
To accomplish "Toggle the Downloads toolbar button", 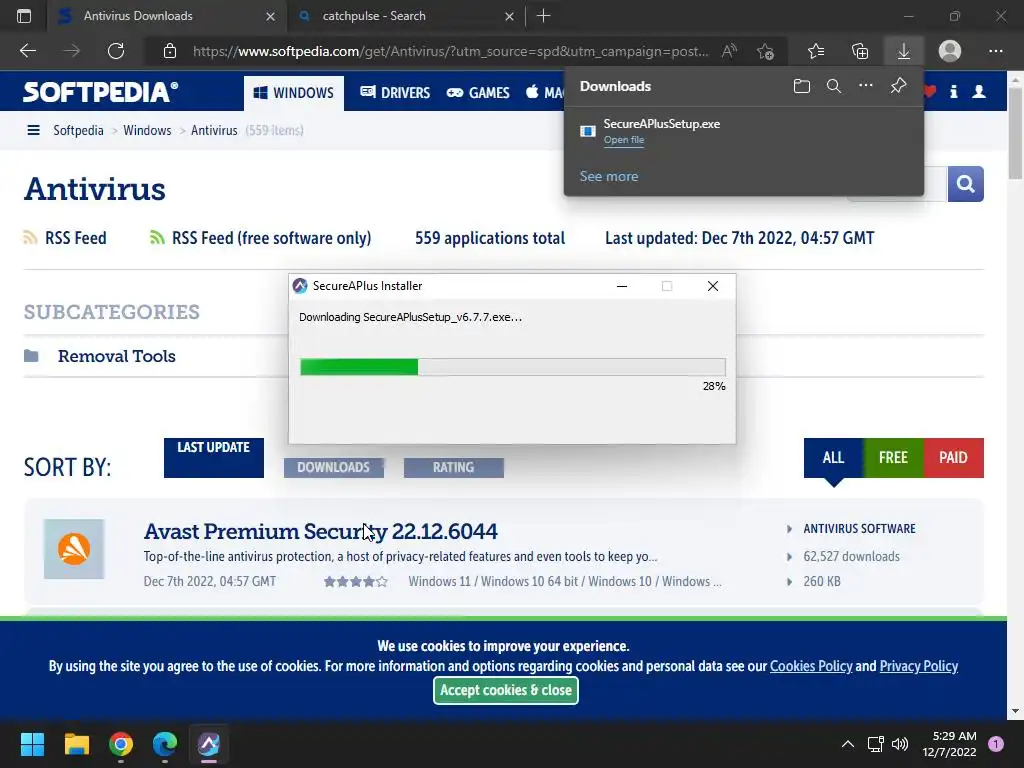I will click(904, 51).
